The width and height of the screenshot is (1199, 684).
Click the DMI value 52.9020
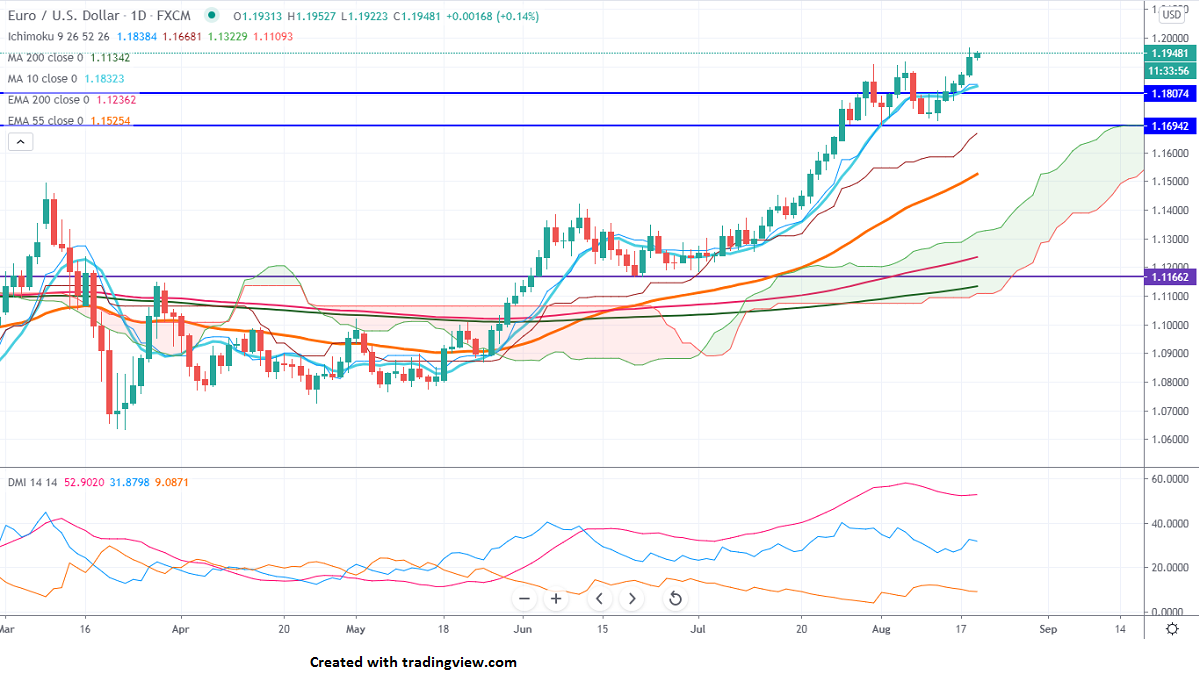tap(84, 482)
